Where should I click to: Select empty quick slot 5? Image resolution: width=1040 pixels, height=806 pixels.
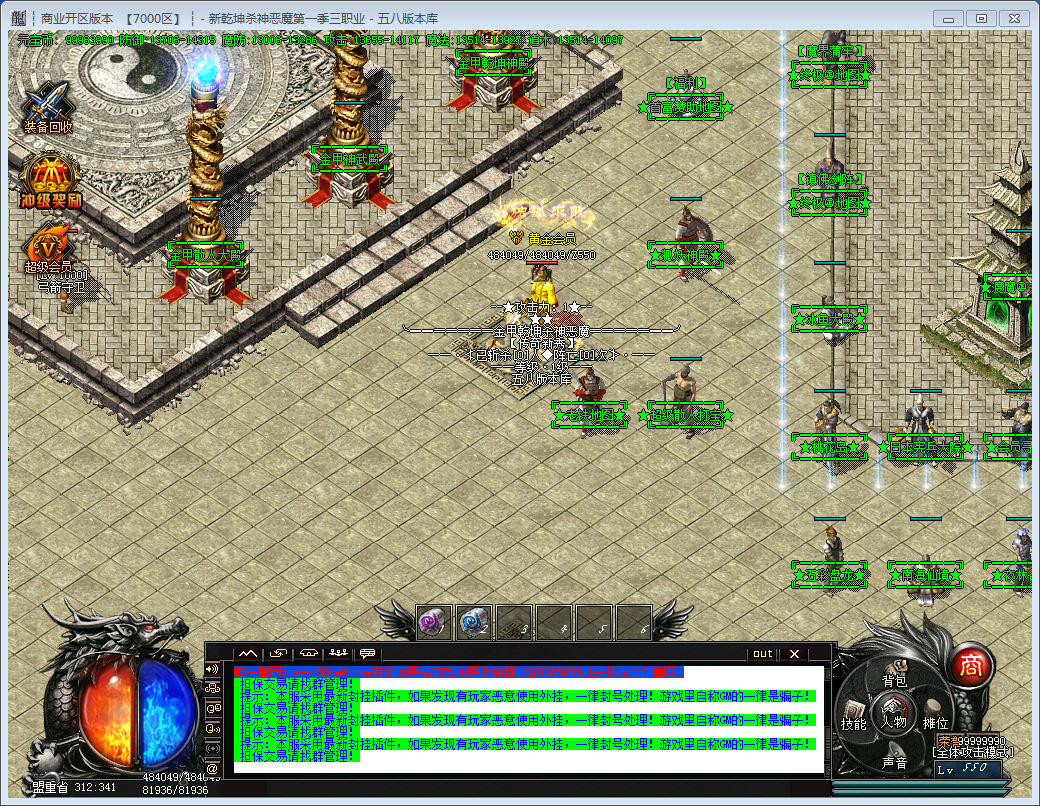pos(594,624)
